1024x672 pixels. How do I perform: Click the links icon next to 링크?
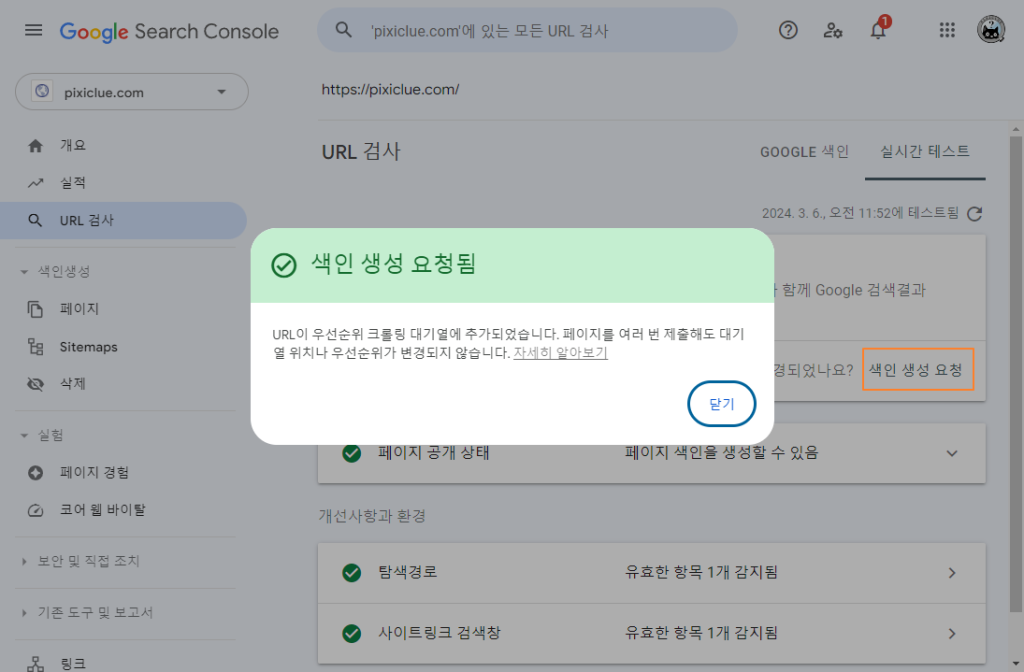click(x=35, y=664)
